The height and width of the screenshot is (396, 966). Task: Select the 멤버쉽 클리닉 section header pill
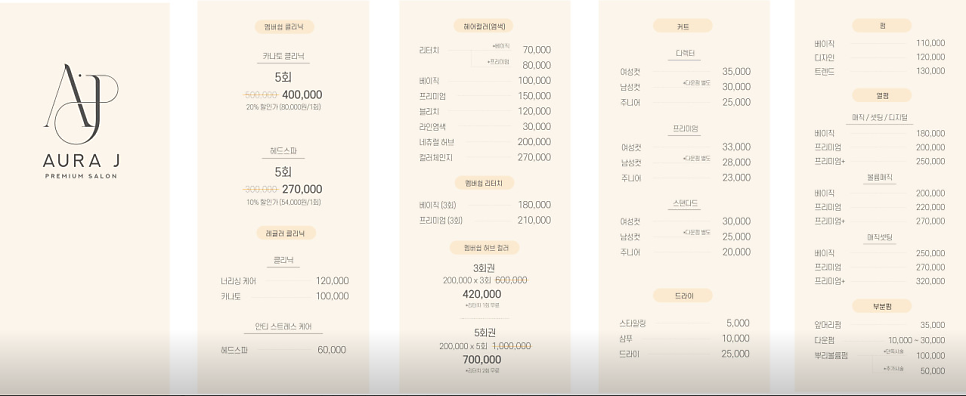(x=285, y=26)
